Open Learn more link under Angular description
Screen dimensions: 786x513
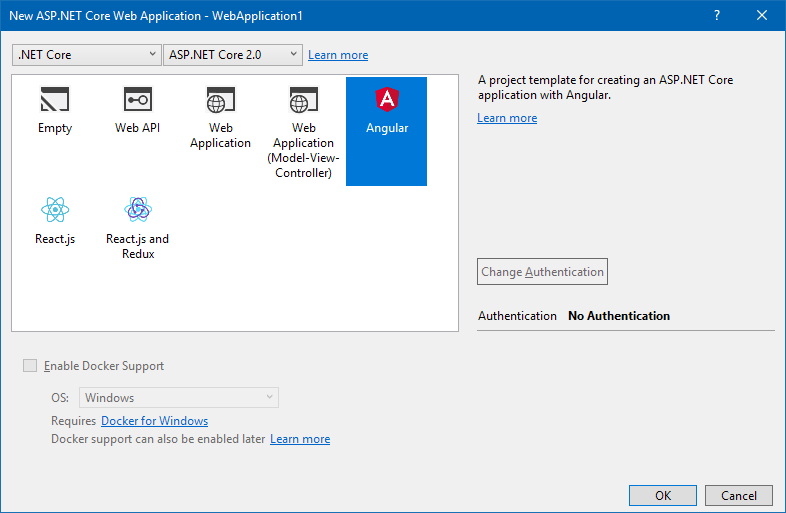[507, 118]
